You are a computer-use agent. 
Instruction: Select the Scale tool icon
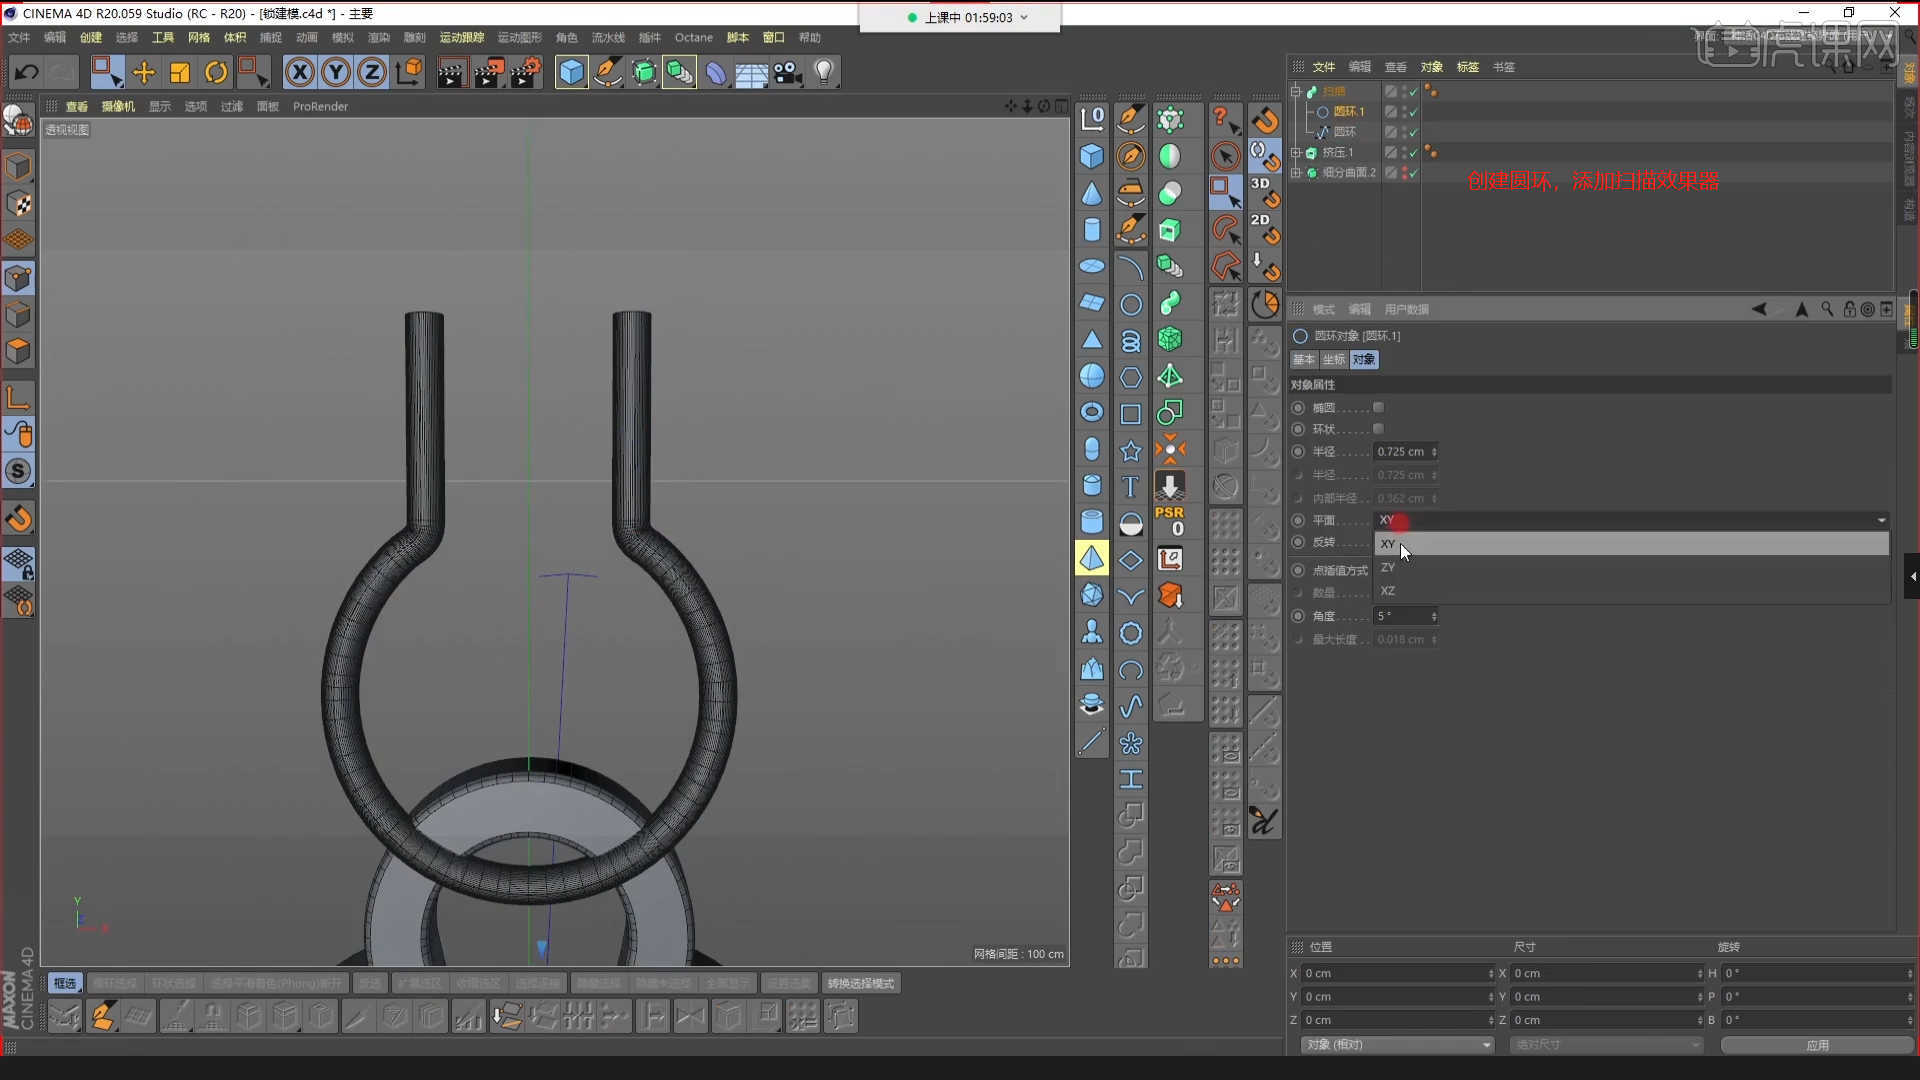(180, 72)
